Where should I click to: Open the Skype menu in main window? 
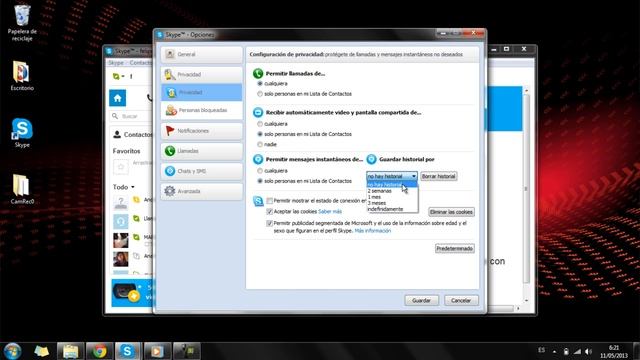116,63
